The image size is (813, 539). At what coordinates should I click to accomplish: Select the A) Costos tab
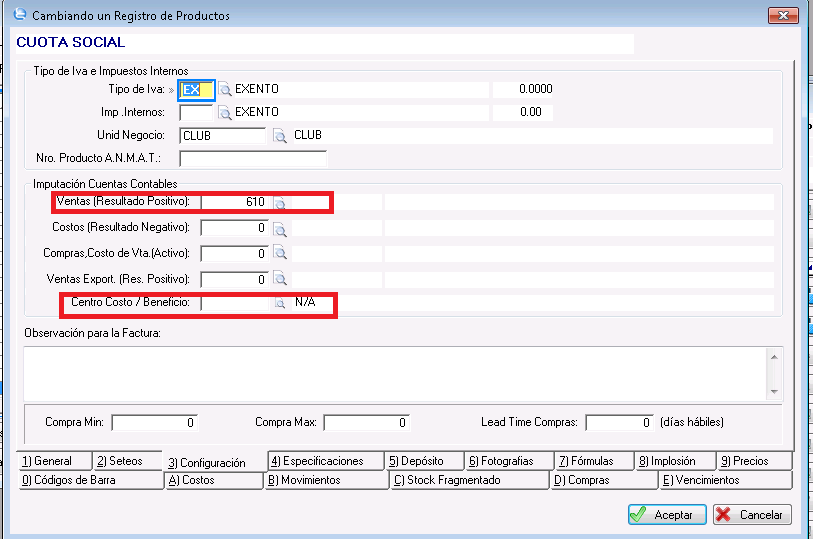point(213,480)
